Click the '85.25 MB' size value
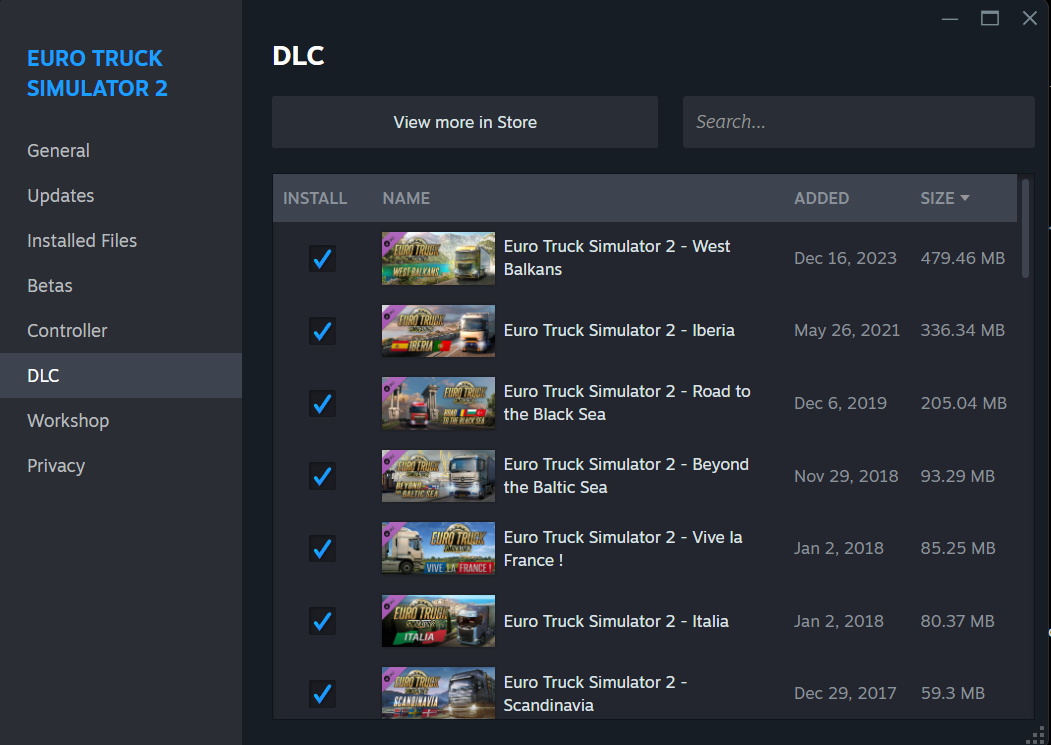 (958, 548)
